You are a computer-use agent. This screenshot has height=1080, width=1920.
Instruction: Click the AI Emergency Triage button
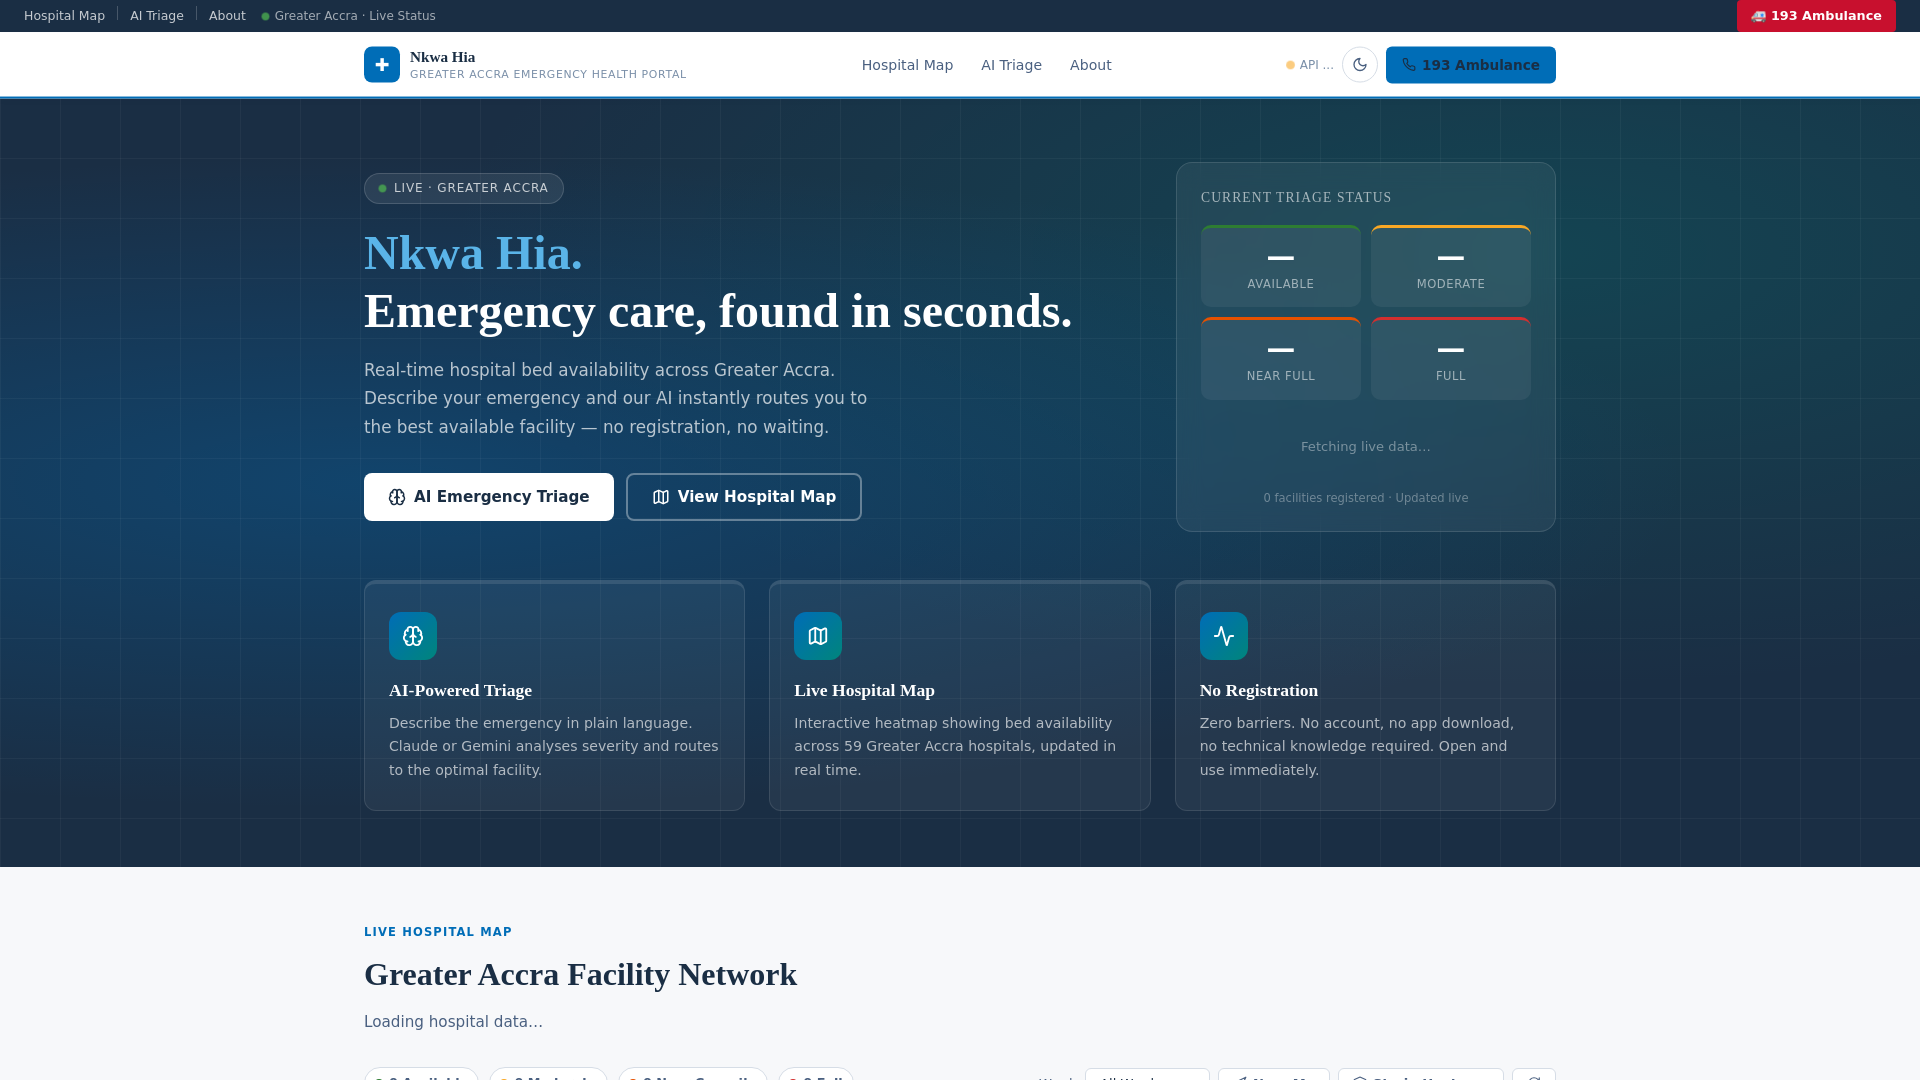pos(489,497)
